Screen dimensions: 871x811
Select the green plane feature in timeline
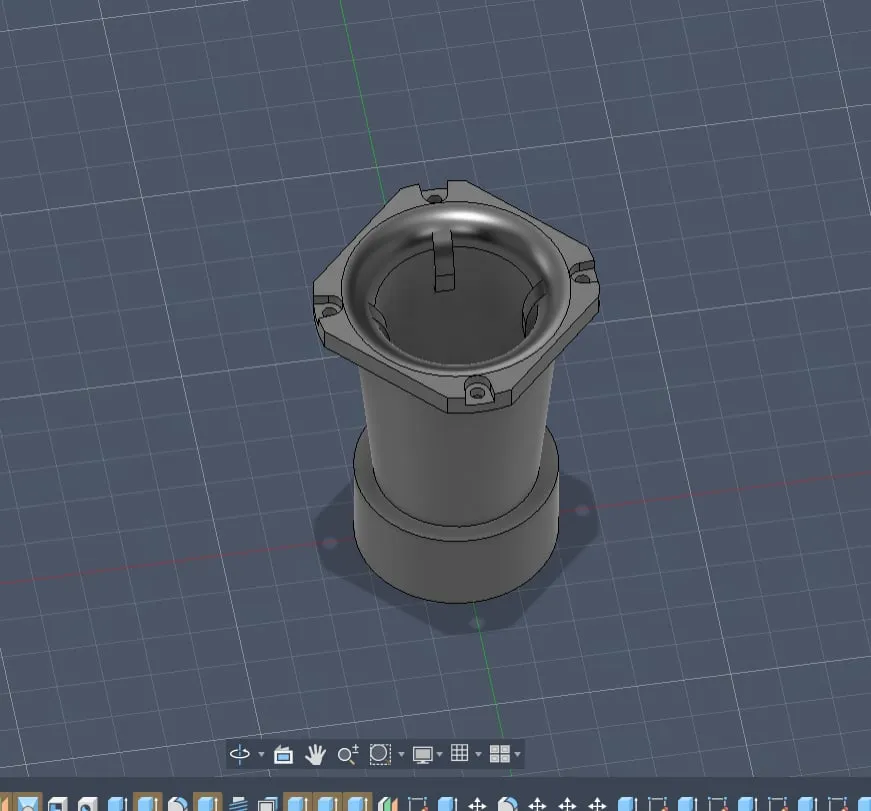click(388, 803)
